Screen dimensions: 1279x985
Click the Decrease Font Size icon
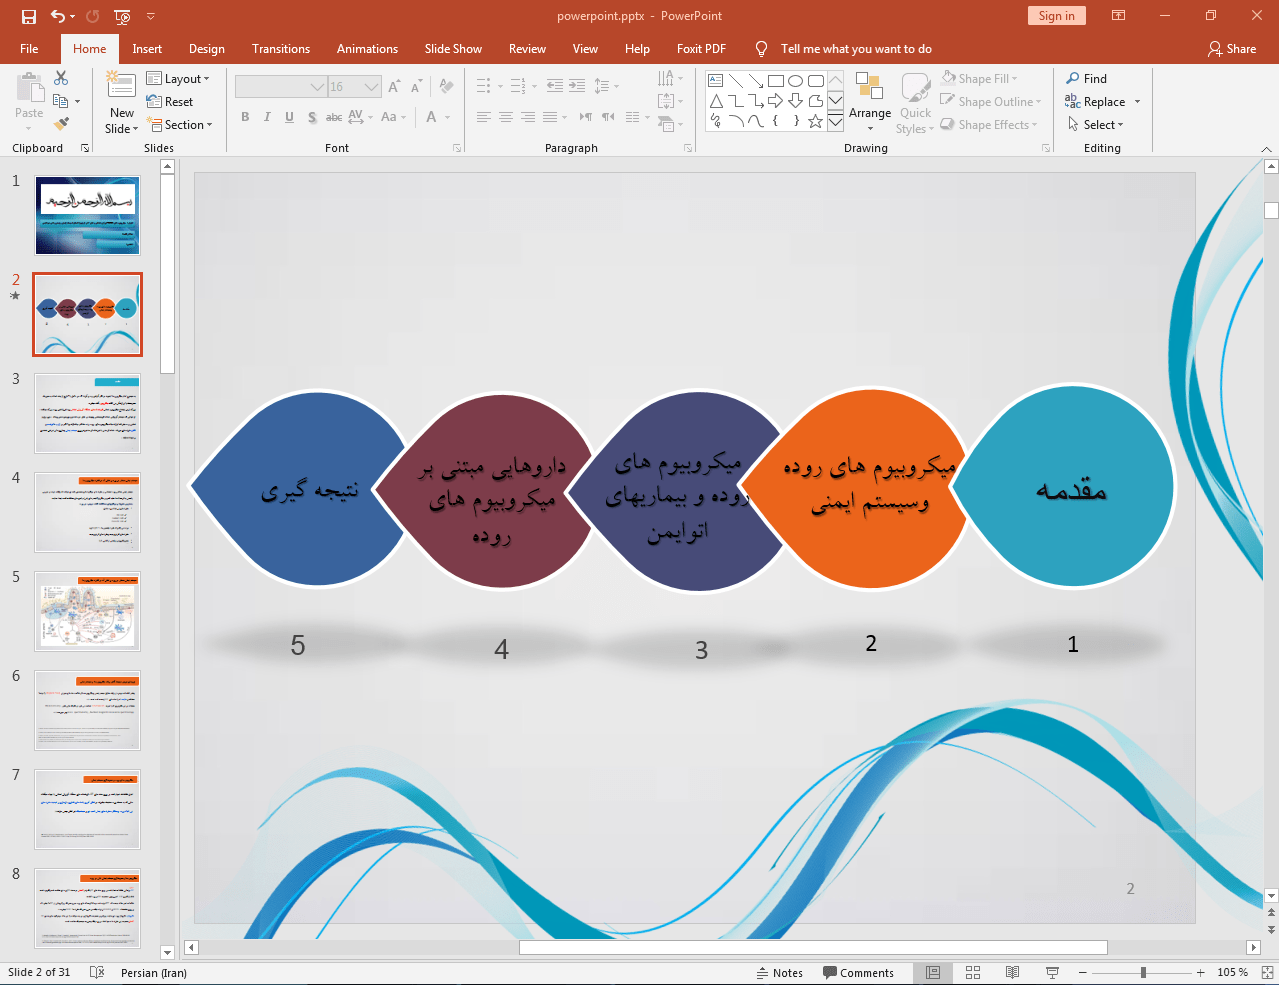click(416, 87)
